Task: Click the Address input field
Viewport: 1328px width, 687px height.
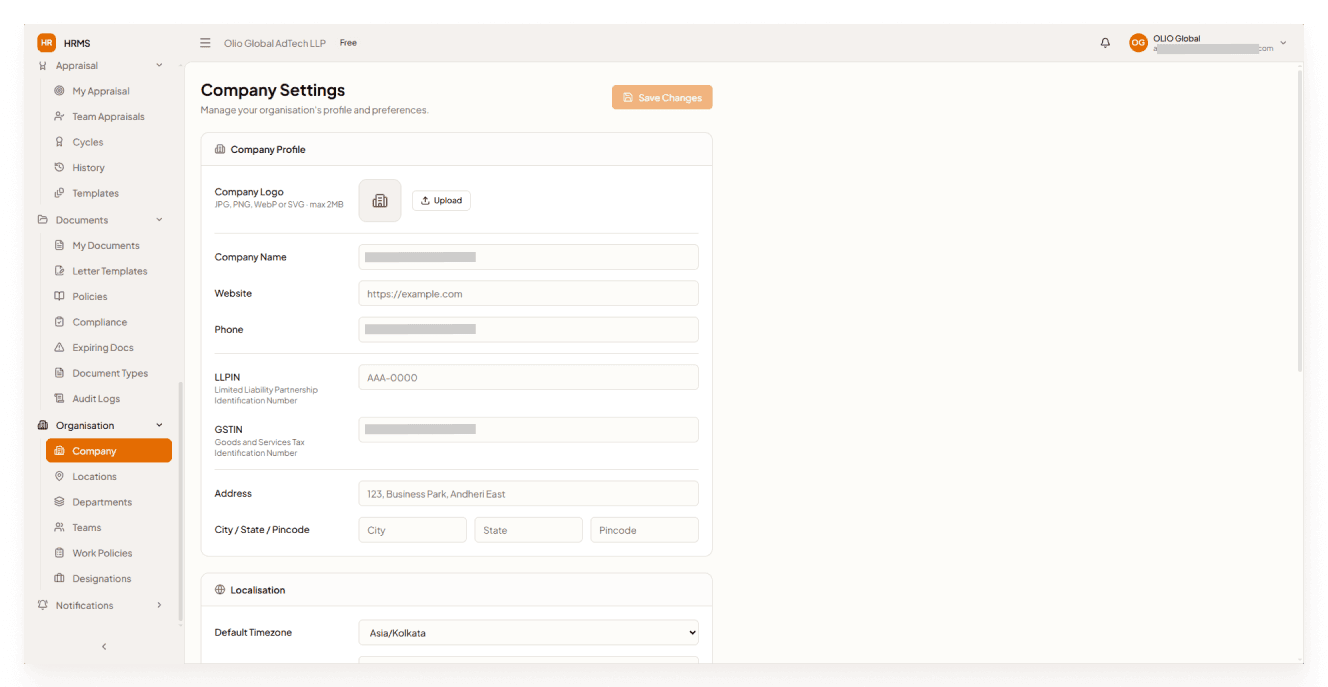Action: pos(529,493)
